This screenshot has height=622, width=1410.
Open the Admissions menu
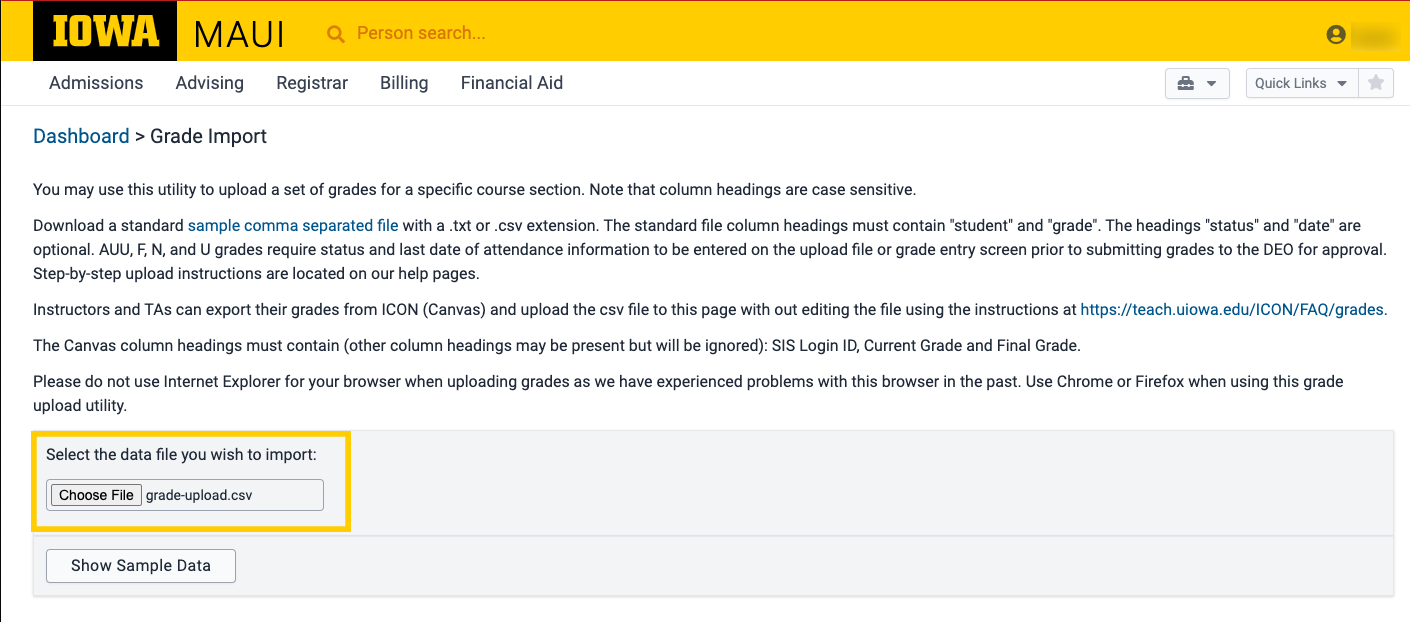(96, 83)
